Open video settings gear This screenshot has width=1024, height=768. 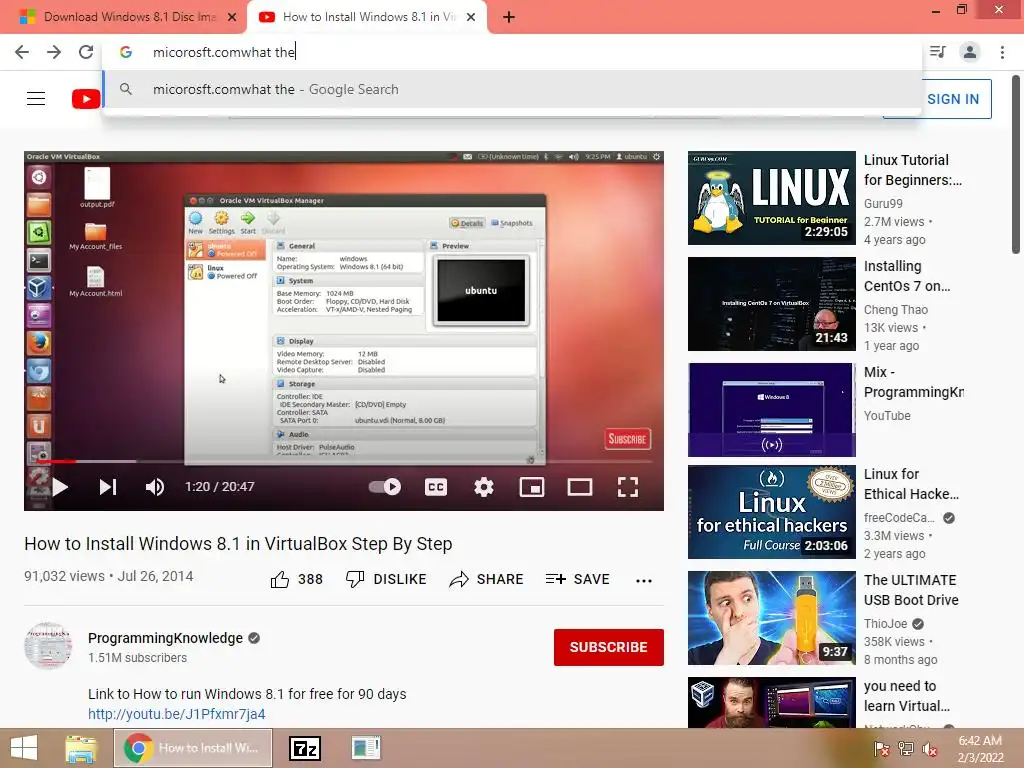pos(484,487)
